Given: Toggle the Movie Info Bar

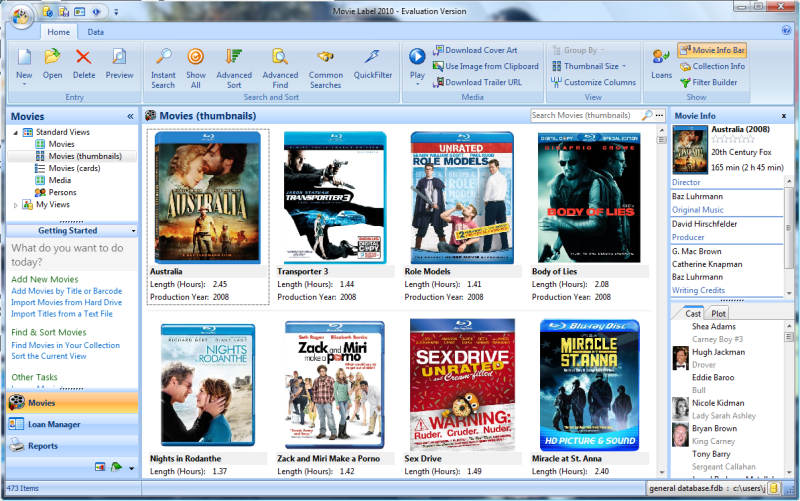Looking at the screenshot, I should (712, 50).
